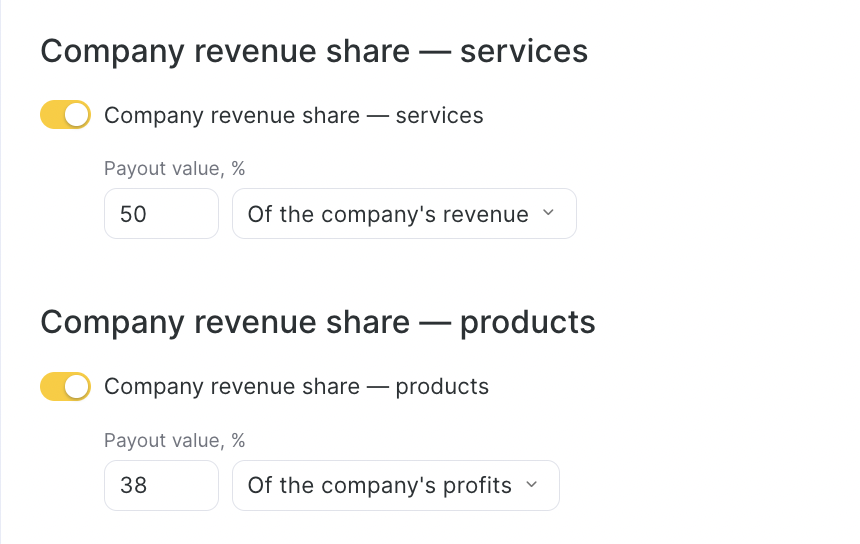Click the "Company revenue share — services" heading
Screen dimensions: 860x544
pos(314,51)
